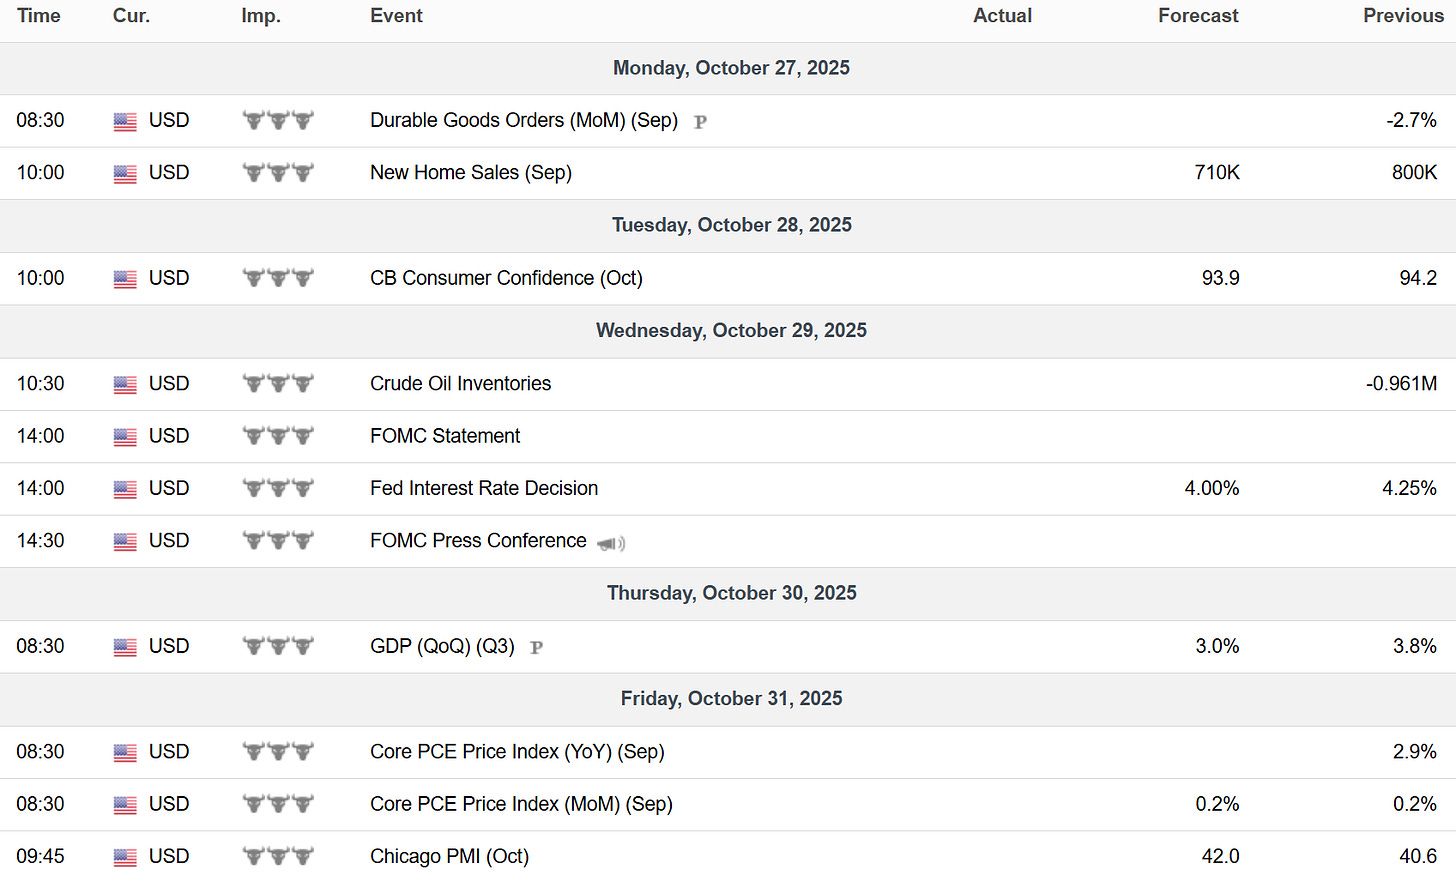Screen dimensions: 1456x875
Task: Open the Core PCE Price Index (MoM) event
Action: 521,804
